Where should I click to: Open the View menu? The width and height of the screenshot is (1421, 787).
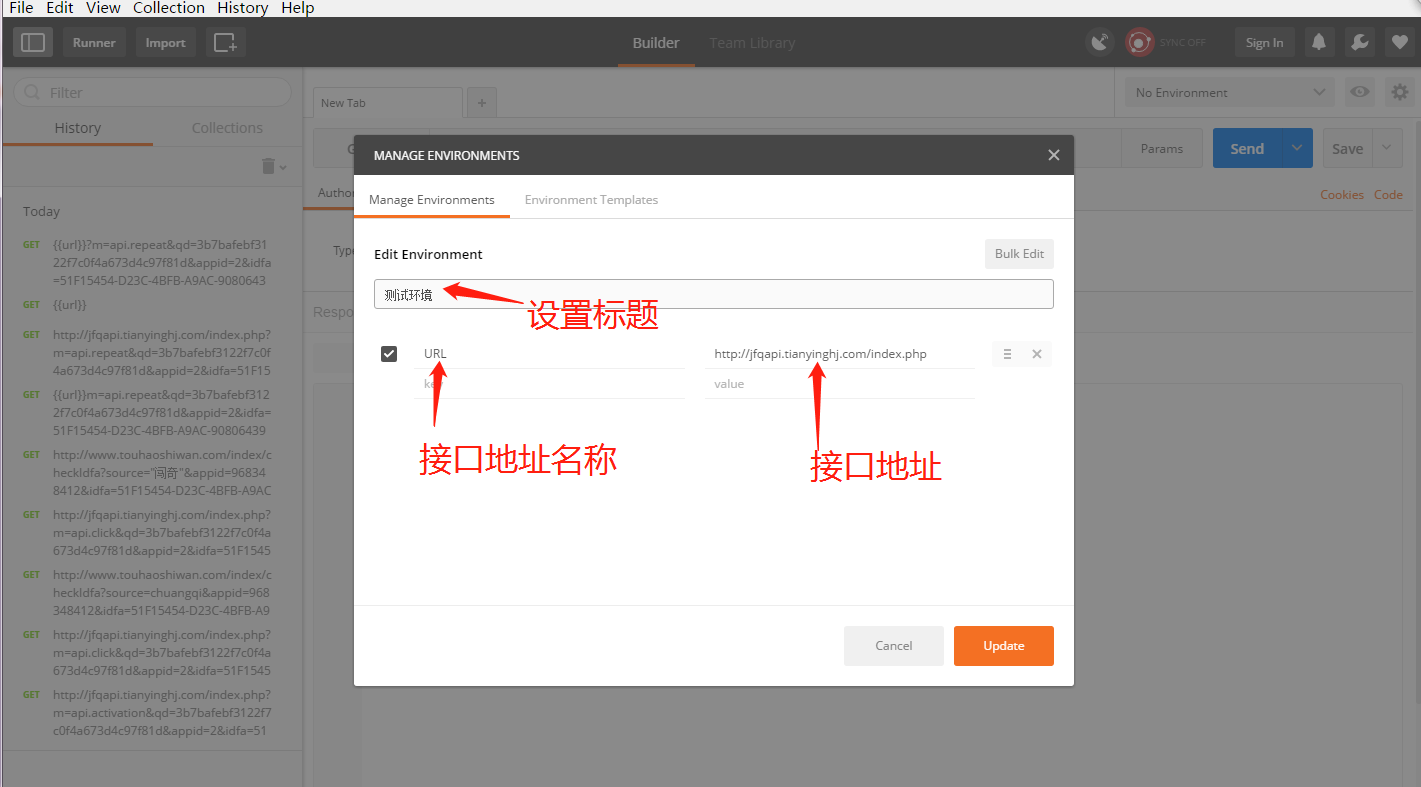point(103,8)
